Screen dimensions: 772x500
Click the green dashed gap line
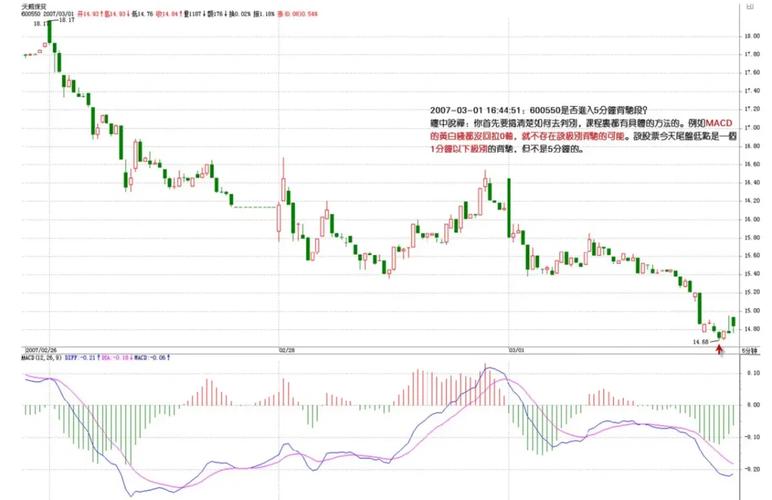[x=254, y=207]
